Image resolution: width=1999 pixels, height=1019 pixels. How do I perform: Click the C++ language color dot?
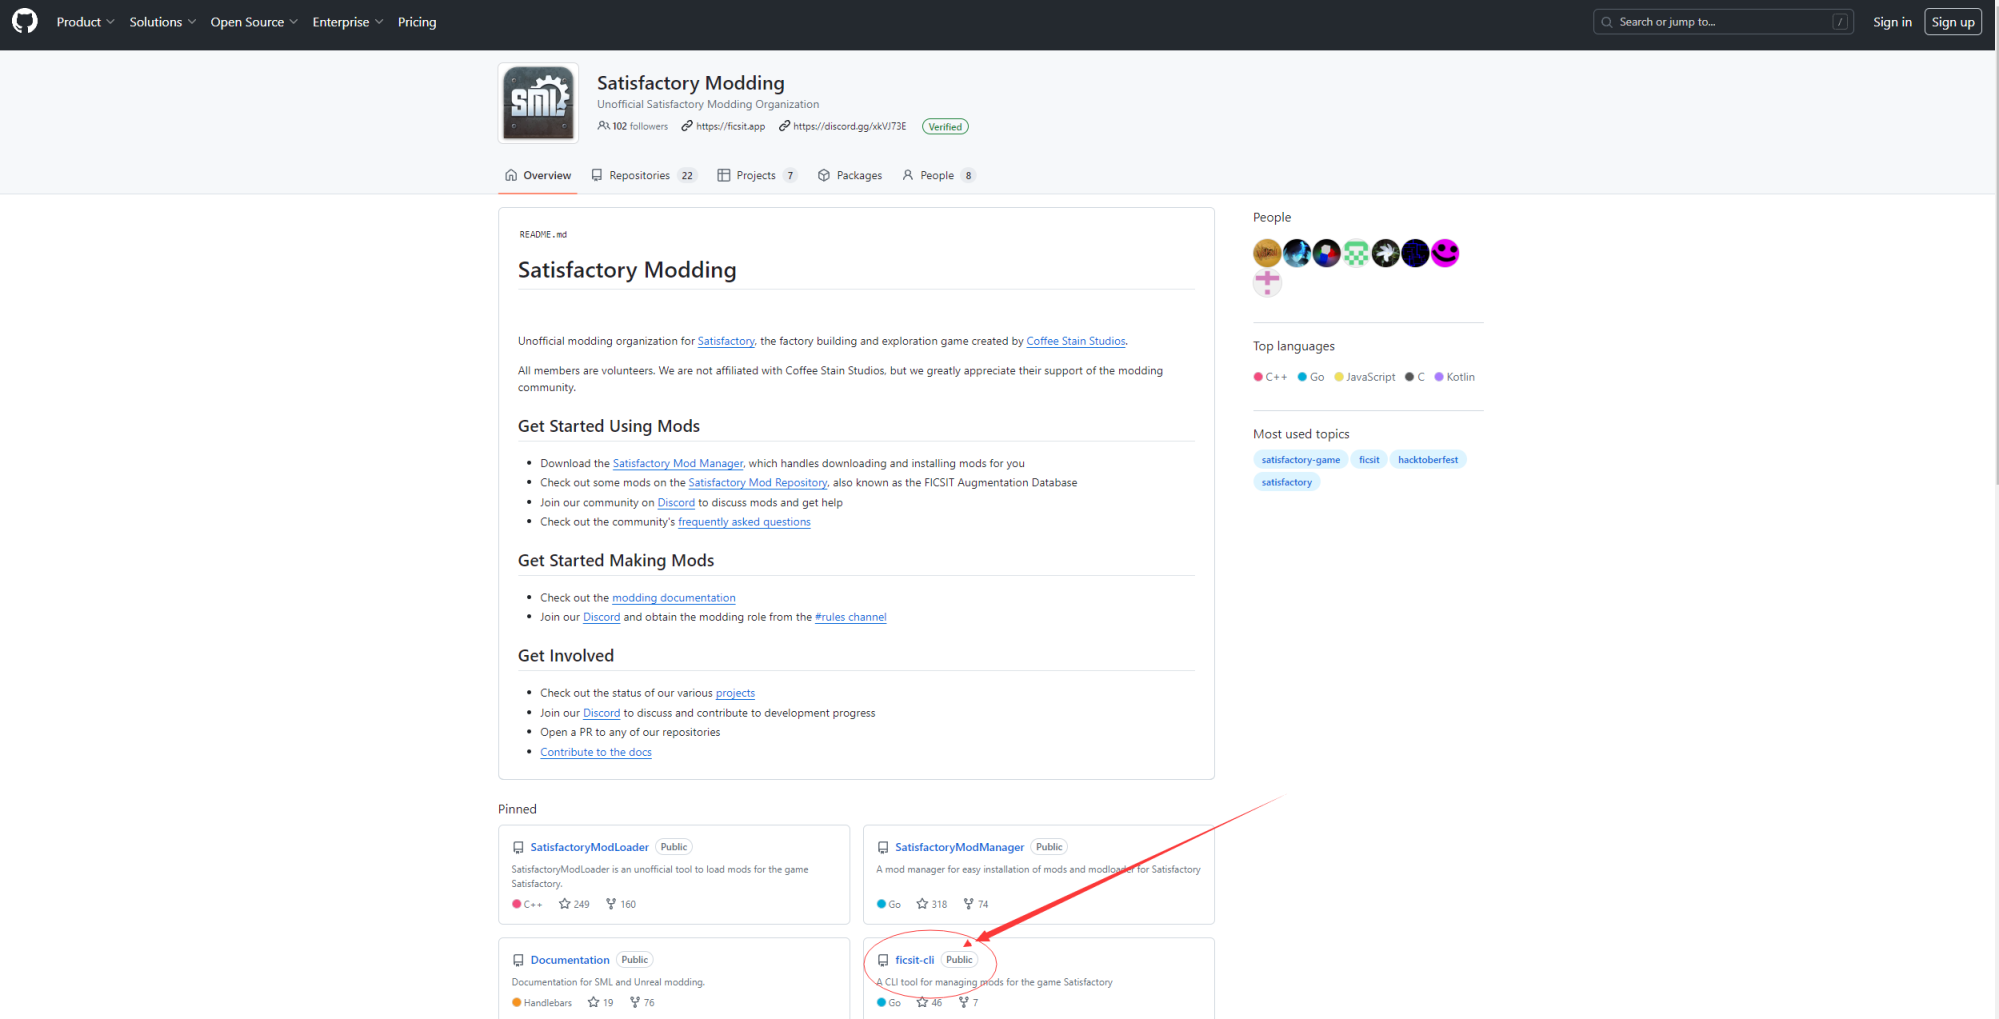click(1258, 377)
